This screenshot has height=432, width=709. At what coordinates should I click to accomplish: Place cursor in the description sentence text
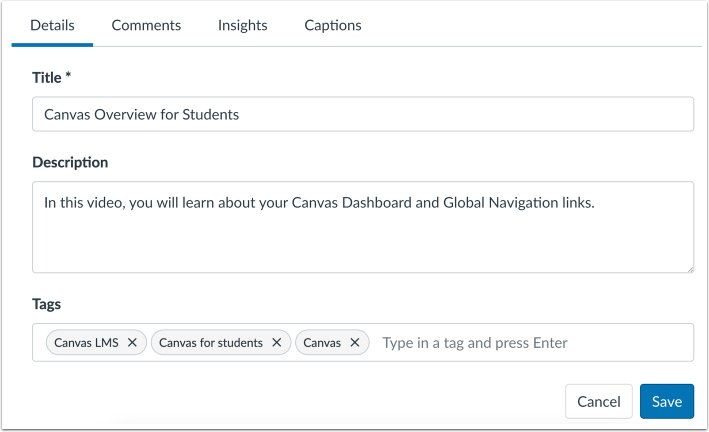tap(319, 203)
